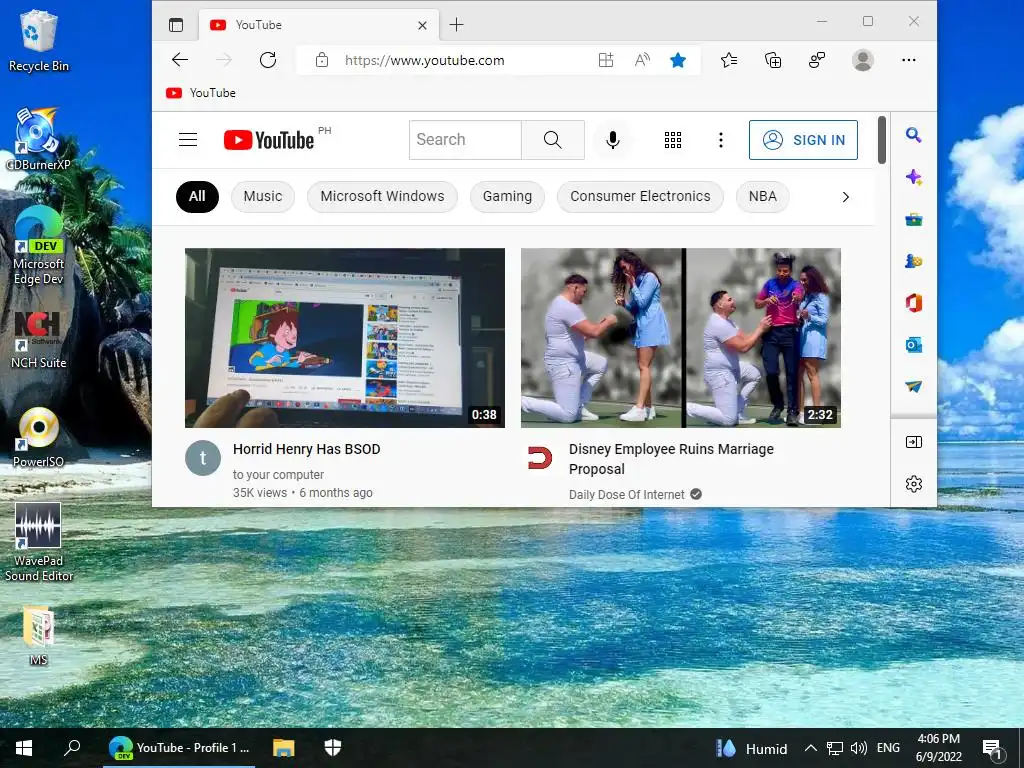Click the Disney Employee Ruins Marriage Proposal title
Screen dimensions: 1024x768
671,459
